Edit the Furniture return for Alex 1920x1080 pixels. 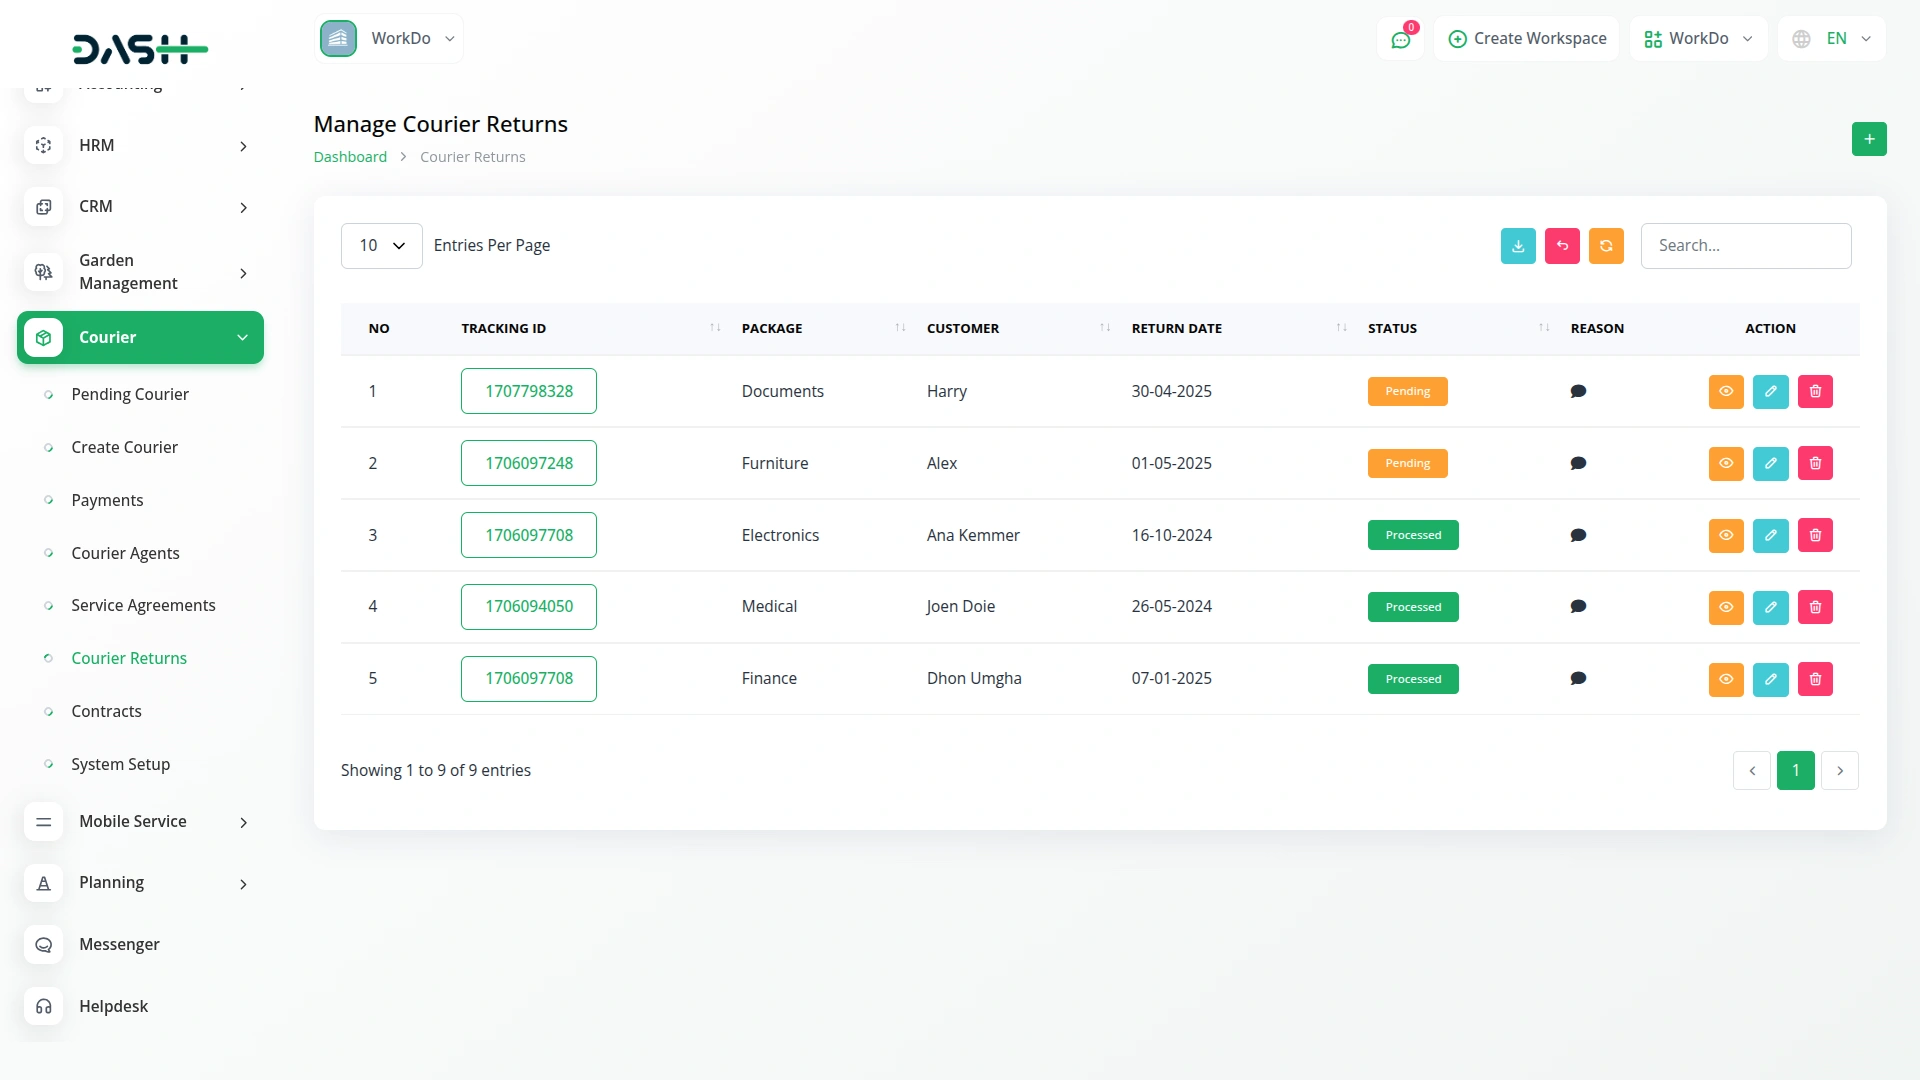pyautogui.click(x=1770, y=463)
